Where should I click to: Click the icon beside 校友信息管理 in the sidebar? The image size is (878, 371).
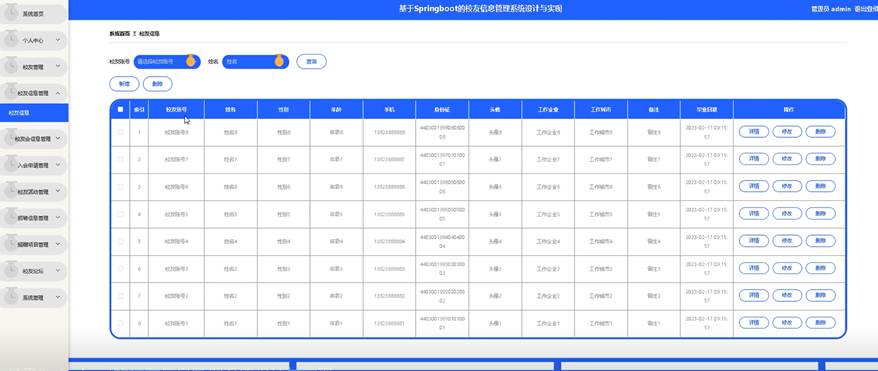coord(11,93)
